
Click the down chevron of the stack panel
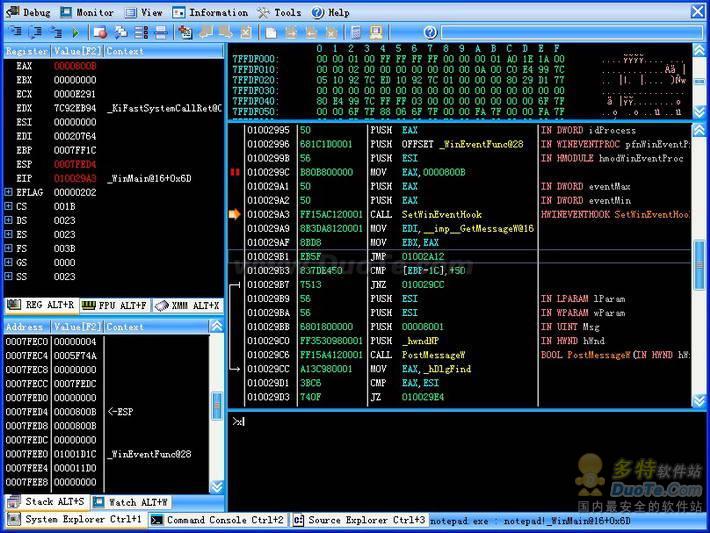click(x=217, y=487)
